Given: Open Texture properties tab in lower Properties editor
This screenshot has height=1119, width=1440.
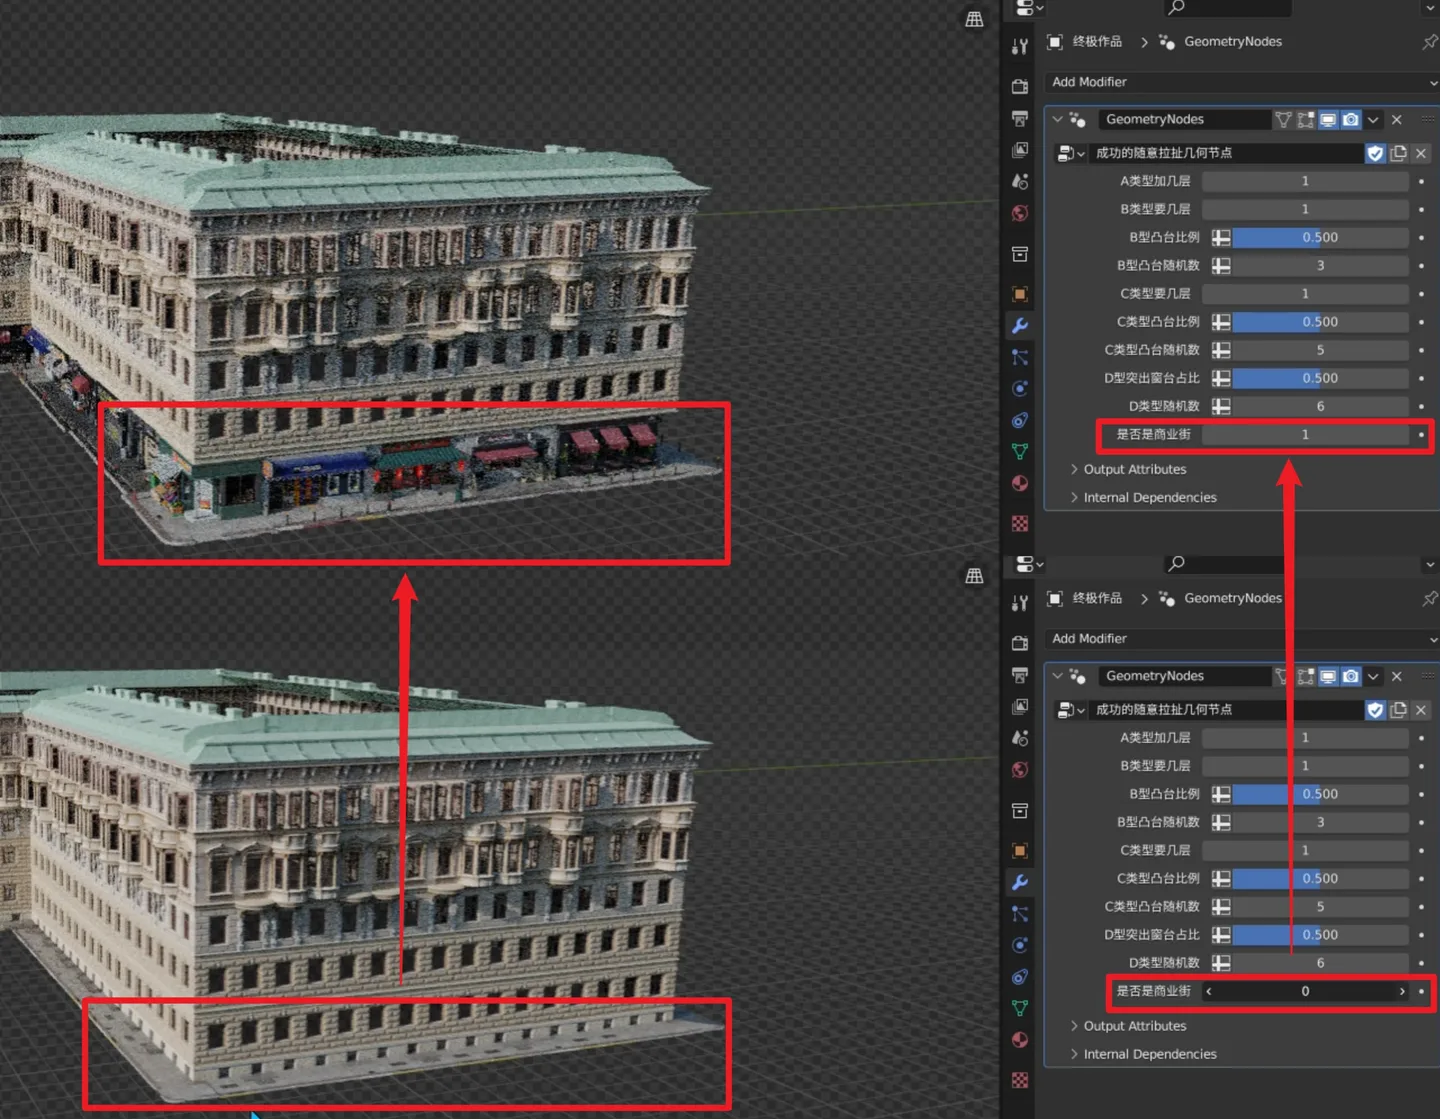Looking at the screenshot, I should (x=1020, y=1080).
